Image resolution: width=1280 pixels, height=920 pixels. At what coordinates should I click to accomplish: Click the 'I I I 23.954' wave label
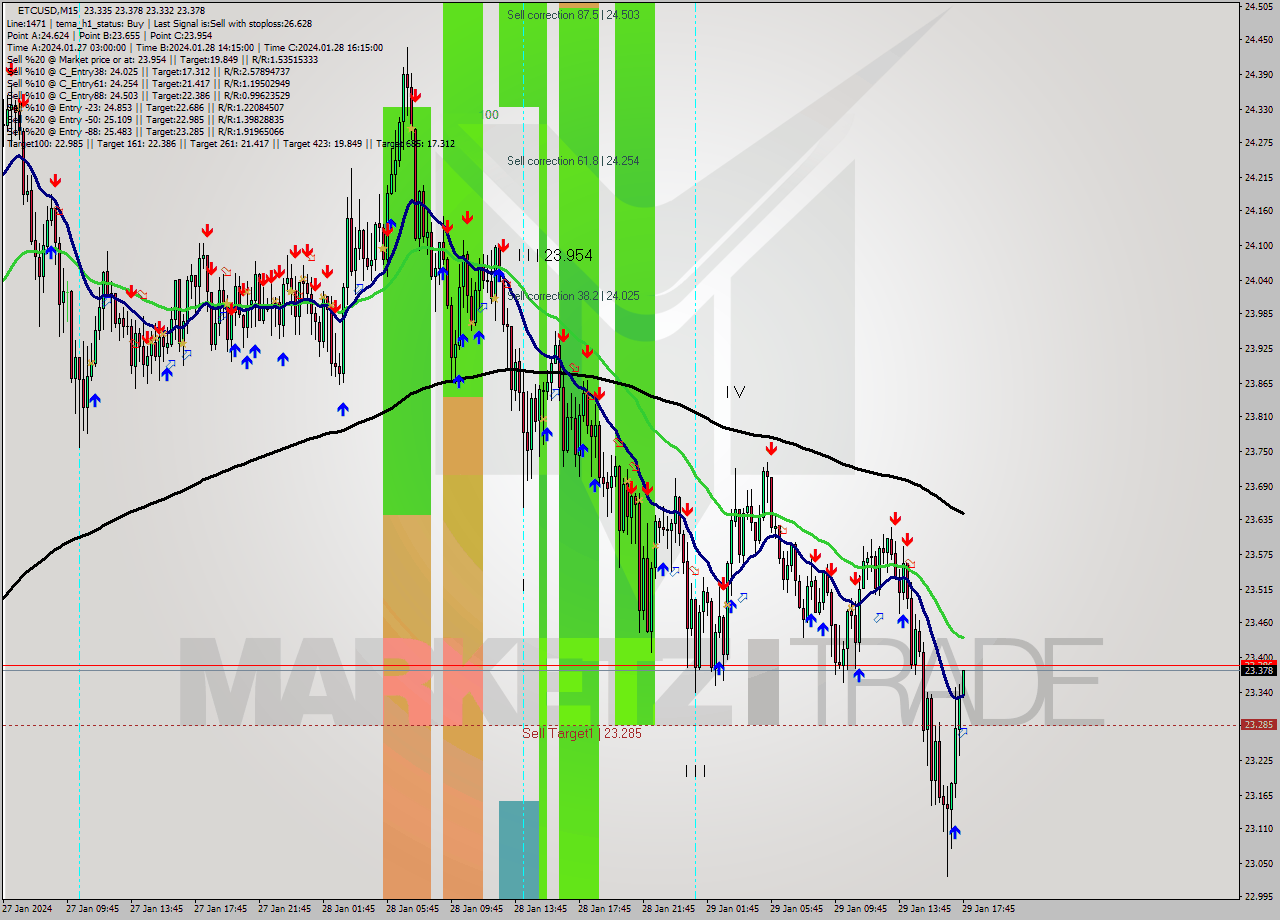(x=555, y=256)
